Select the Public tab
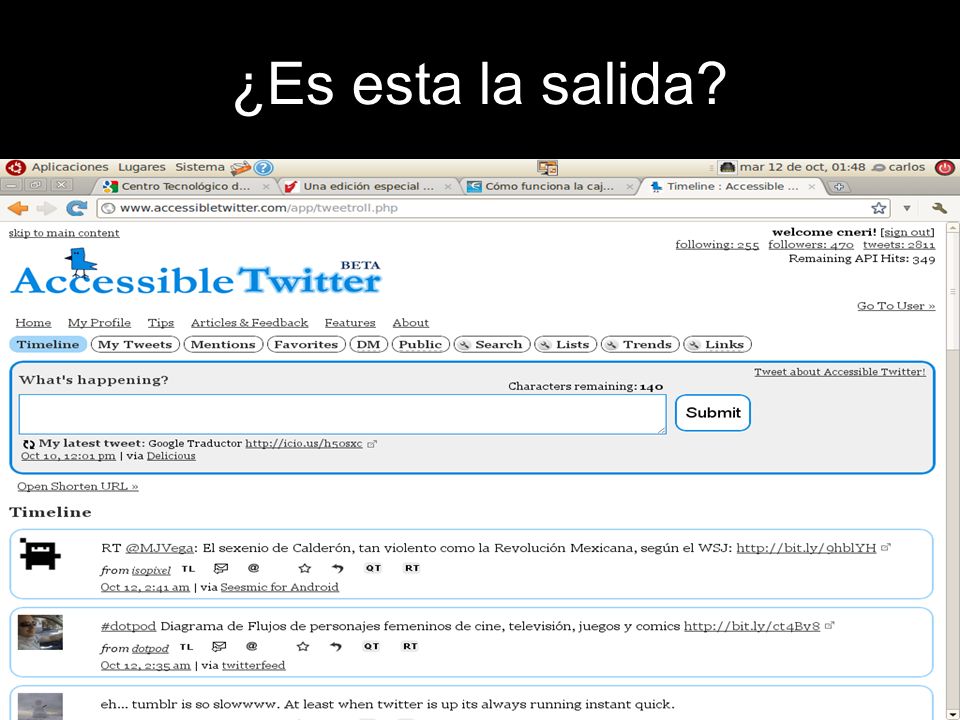The width and height of the screenshot is (960, 720). [421, 344]
